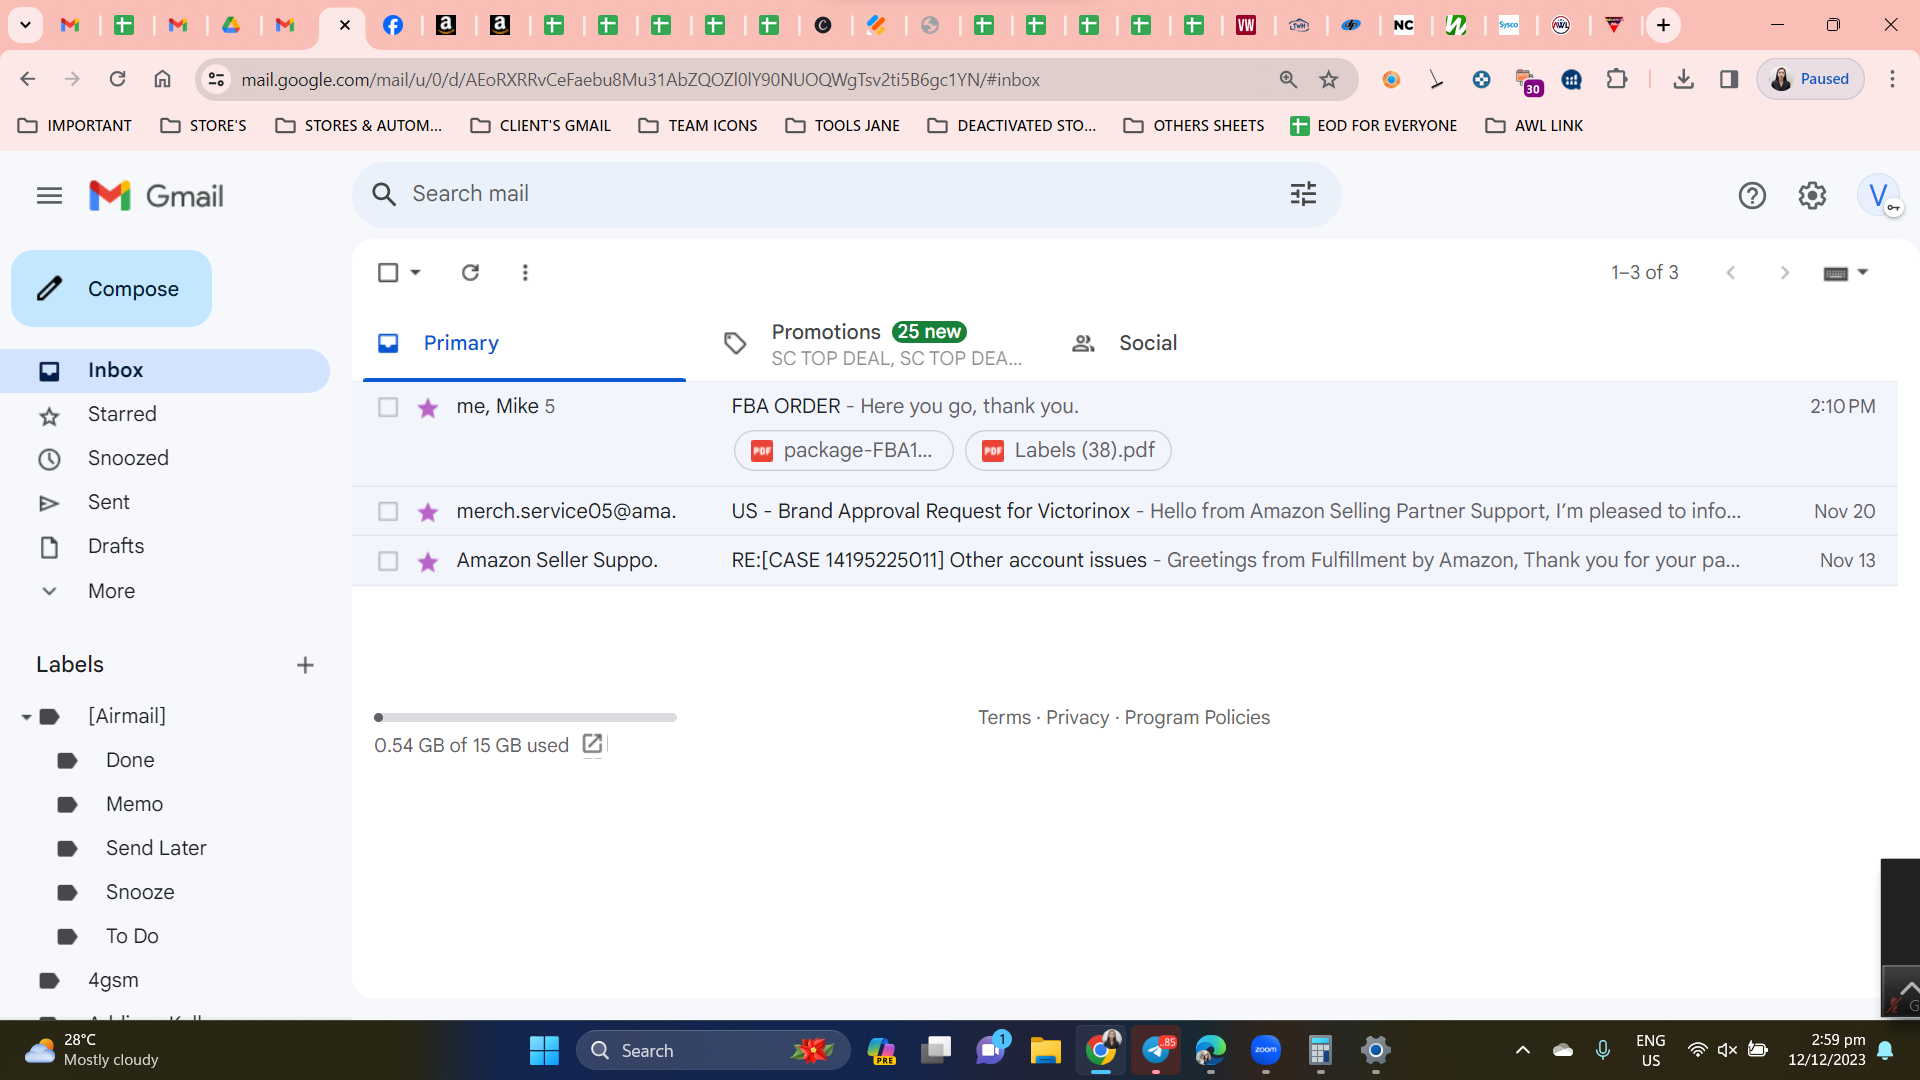Open storage management link icon
The height and width of the screenshot is (1080, 1920).
[592, 744]
